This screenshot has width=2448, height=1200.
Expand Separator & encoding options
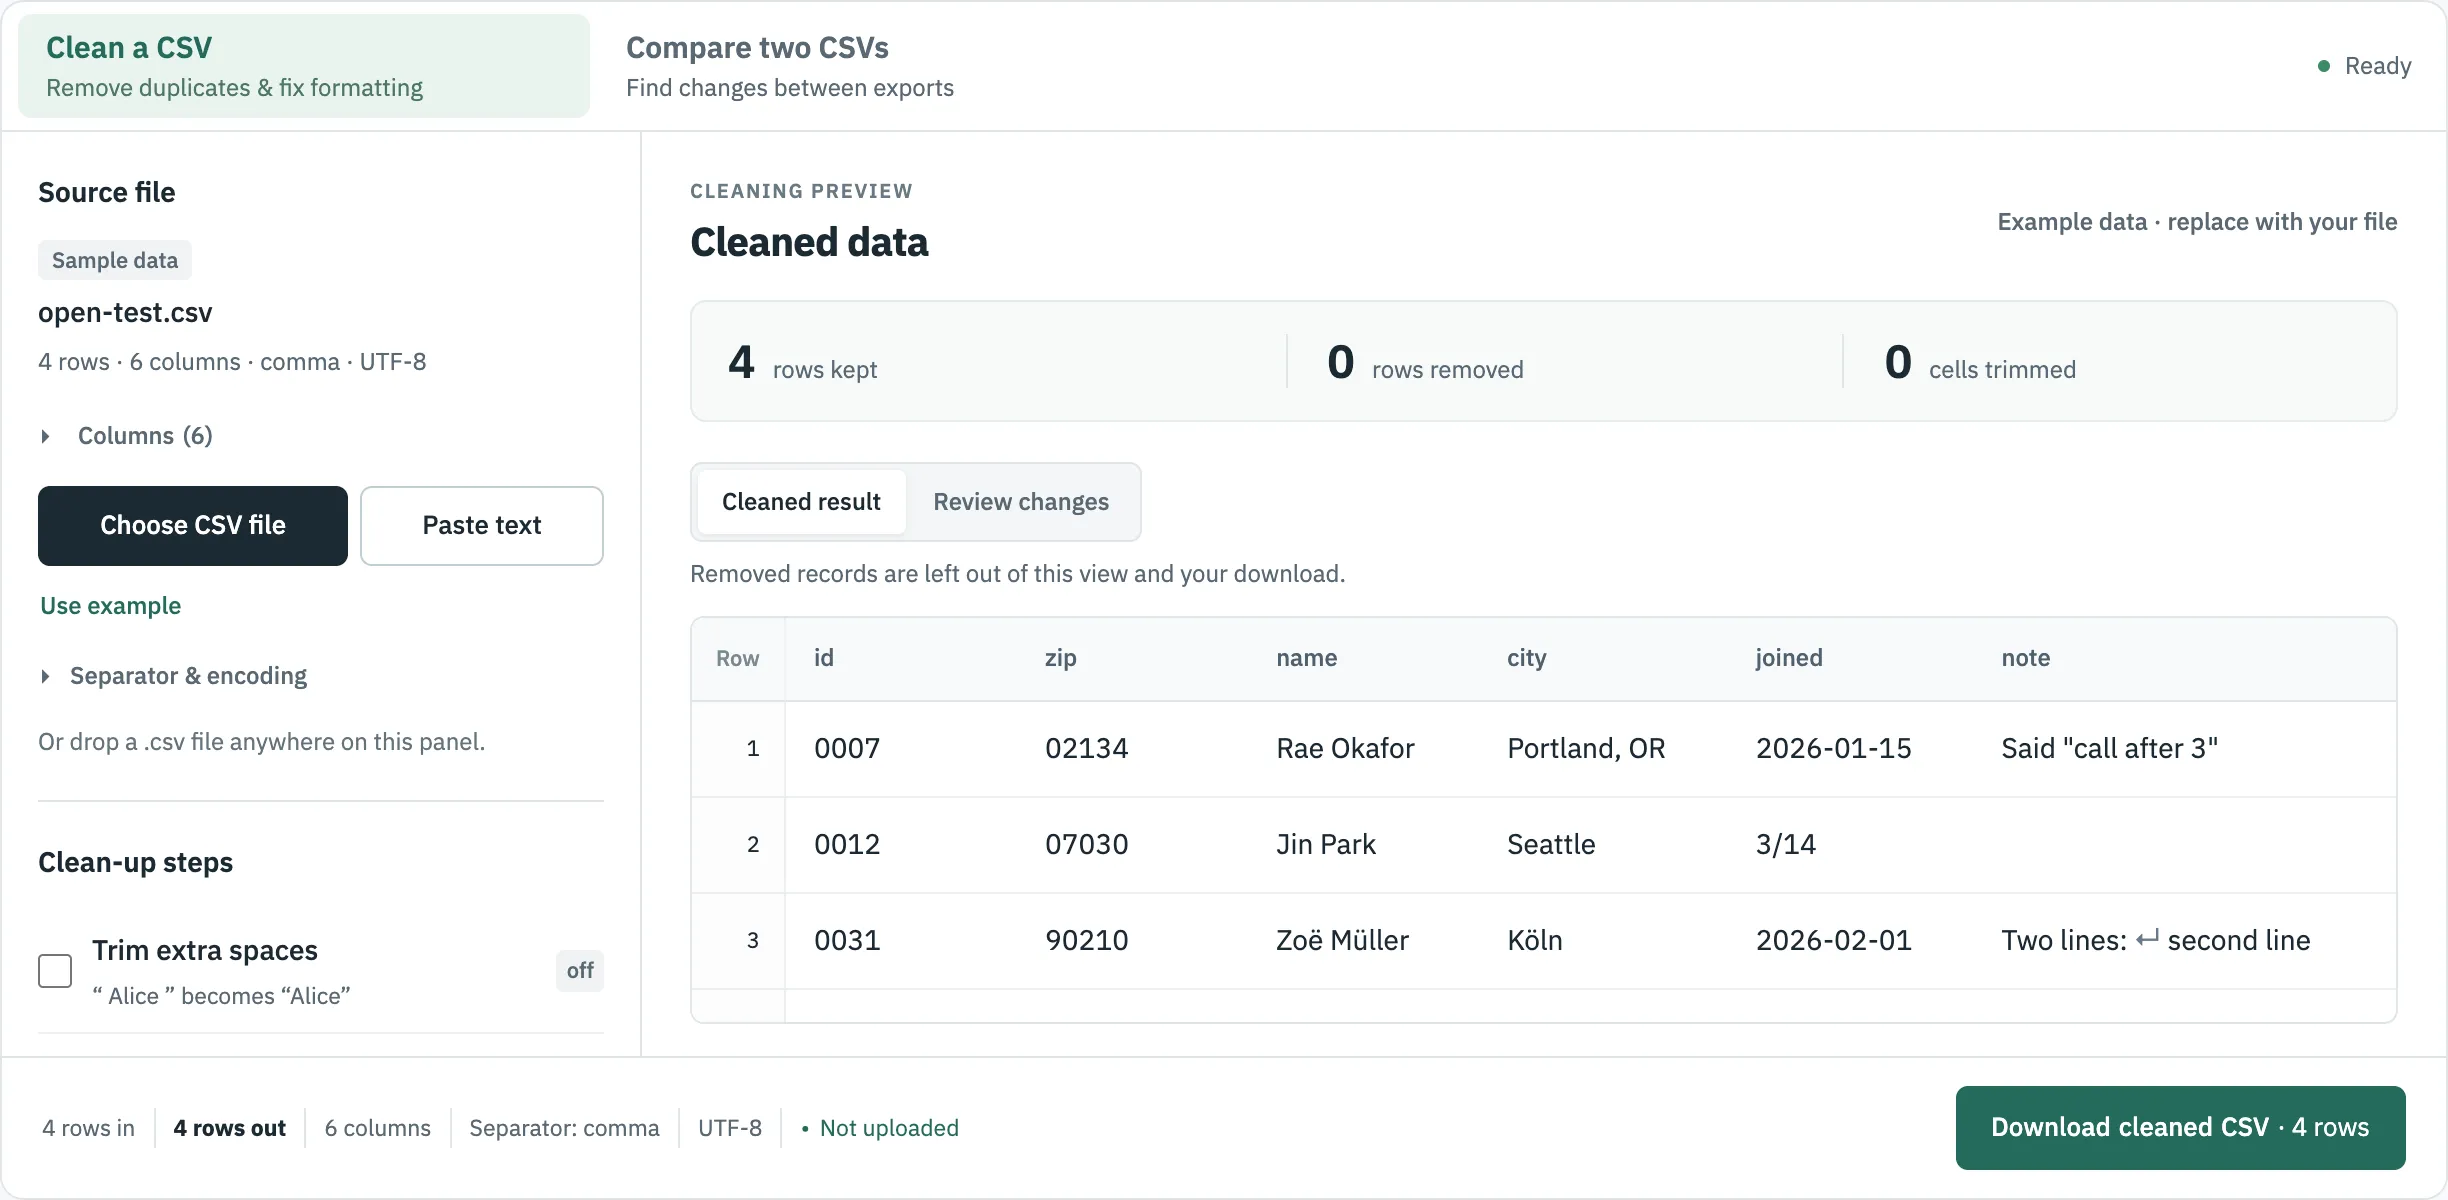click(x=173, y=676)
